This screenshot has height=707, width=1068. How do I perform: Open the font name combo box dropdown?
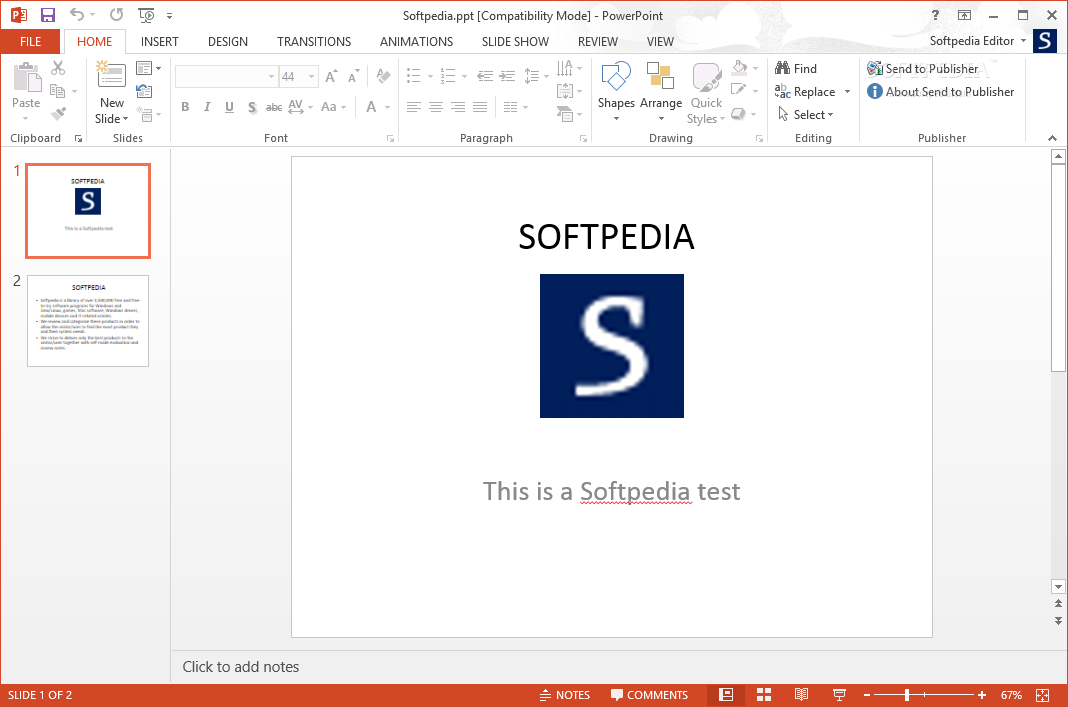click(271, 76)
